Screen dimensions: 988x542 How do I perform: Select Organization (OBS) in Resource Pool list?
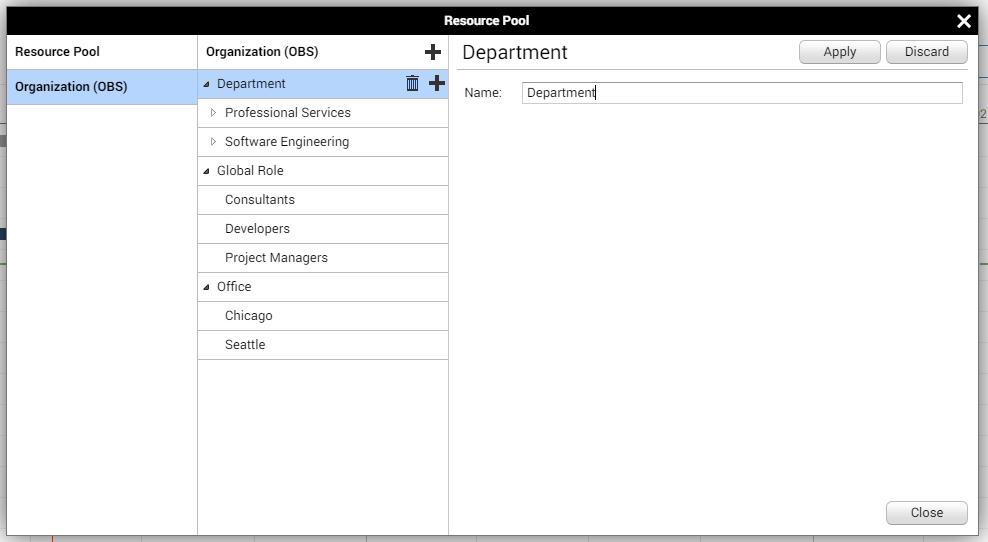click(x=102, y=87)
